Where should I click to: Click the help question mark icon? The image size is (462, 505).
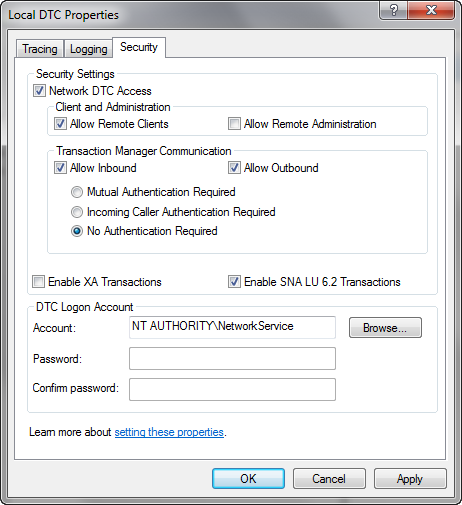pos(393,10)
